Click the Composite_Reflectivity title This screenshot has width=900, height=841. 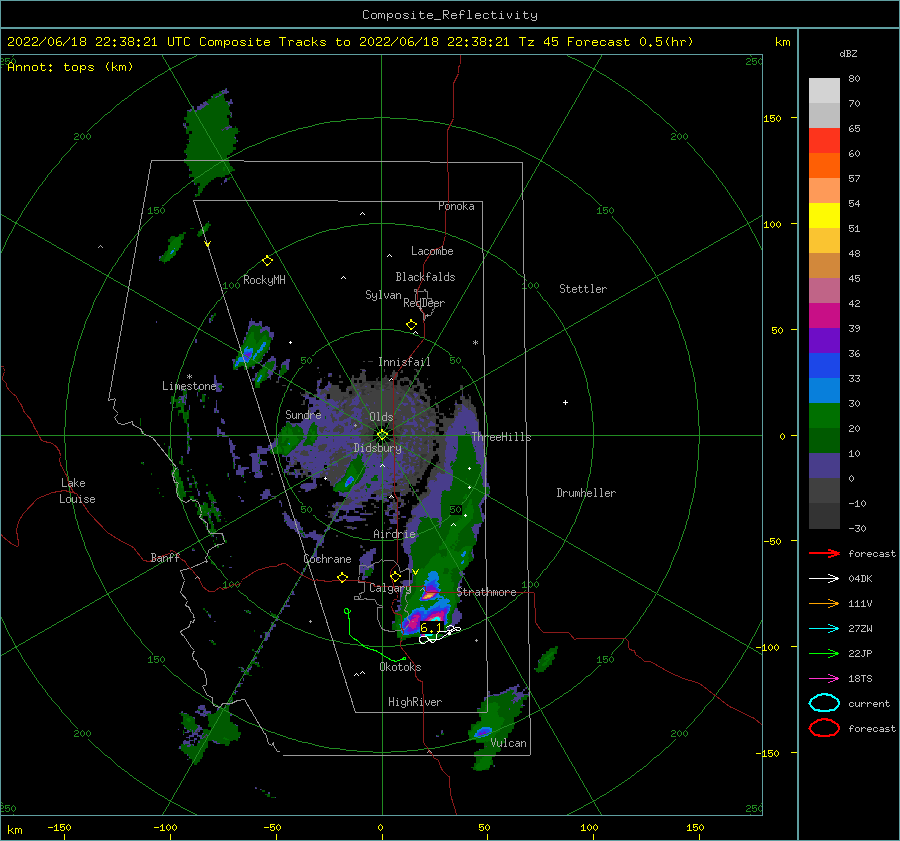[450, 15]
